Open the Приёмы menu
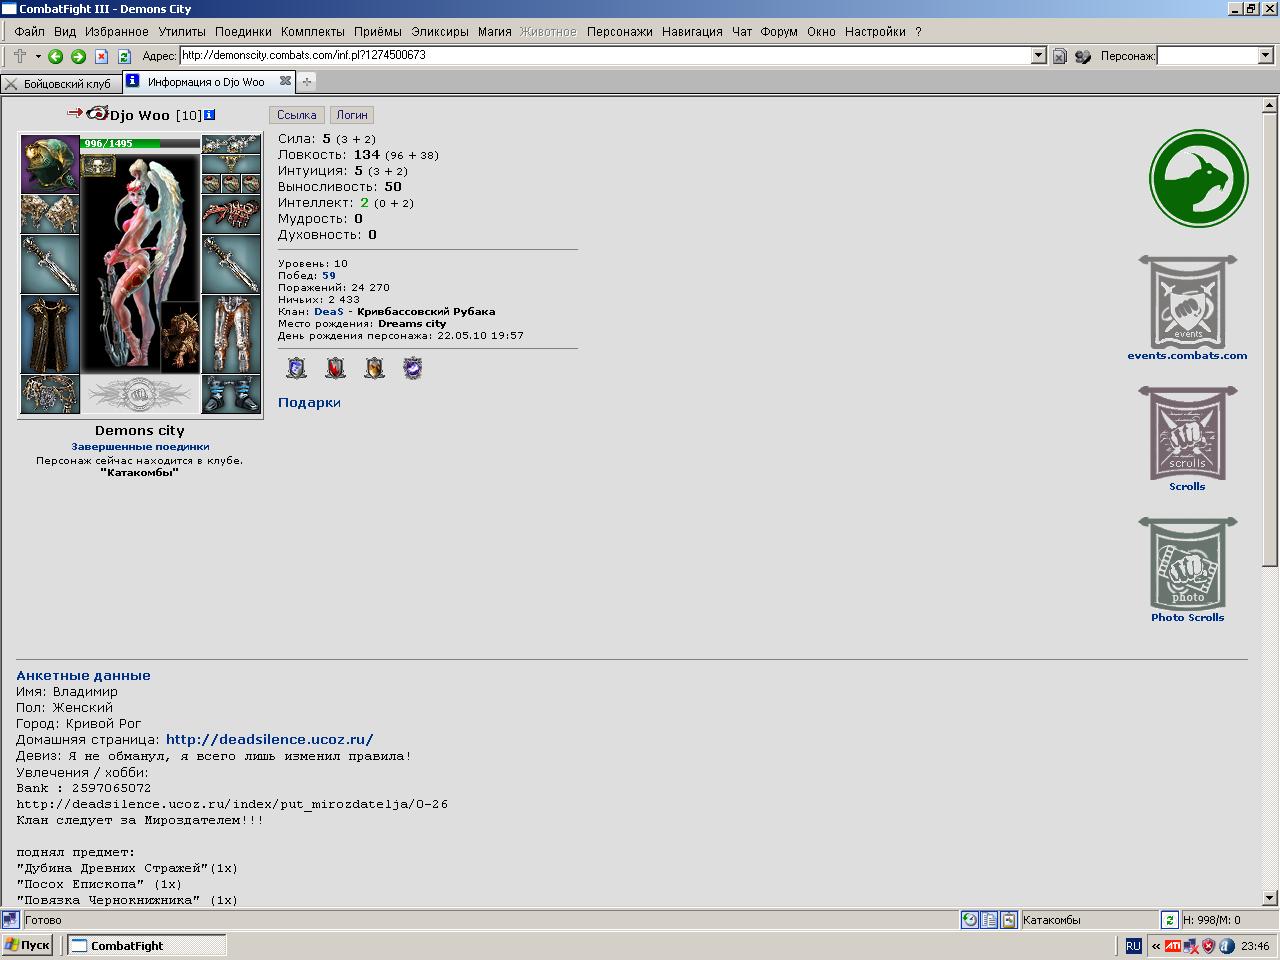 coord(378,31)
